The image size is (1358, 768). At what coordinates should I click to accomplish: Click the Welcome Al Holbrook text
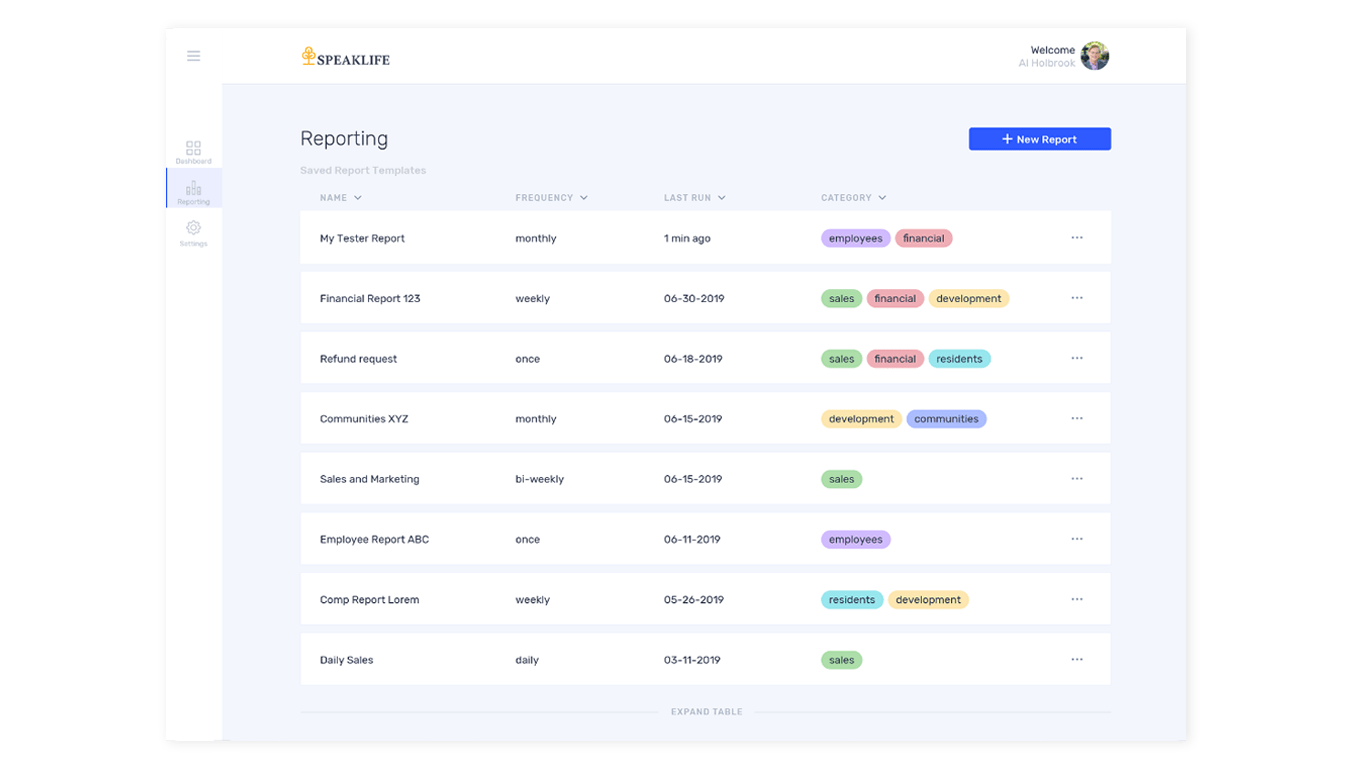(x=1047, y=56)
